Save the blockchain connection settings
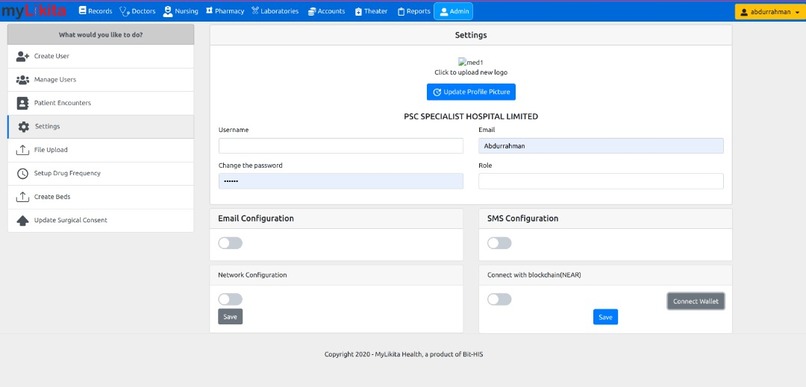 [606, 317]
